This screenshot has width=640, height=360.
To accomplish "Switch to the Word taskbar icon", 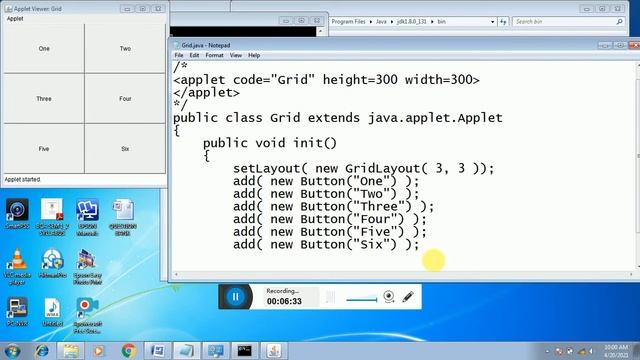I will tap(158, 351).
